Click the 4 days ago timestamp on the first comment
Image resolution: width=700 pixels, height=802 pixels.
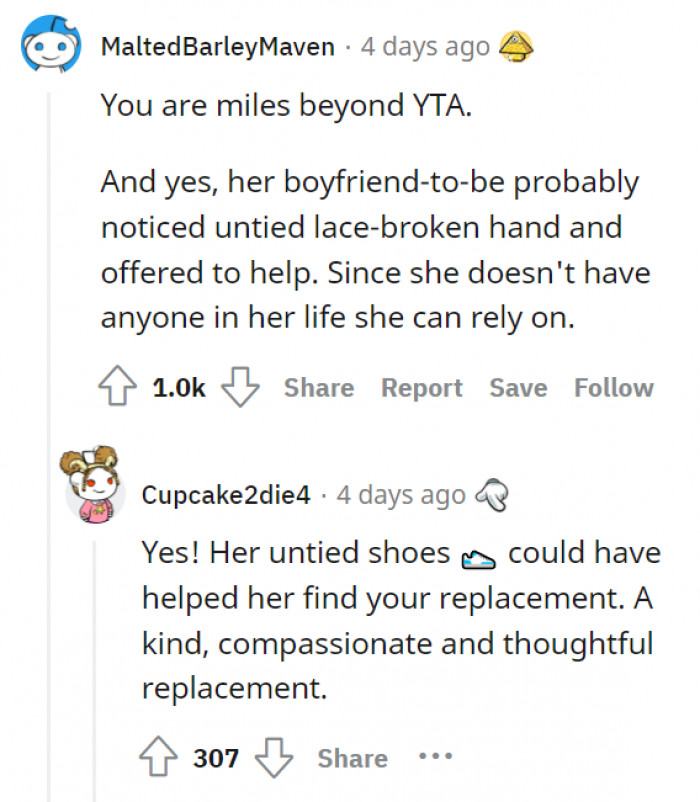[425, 46]
